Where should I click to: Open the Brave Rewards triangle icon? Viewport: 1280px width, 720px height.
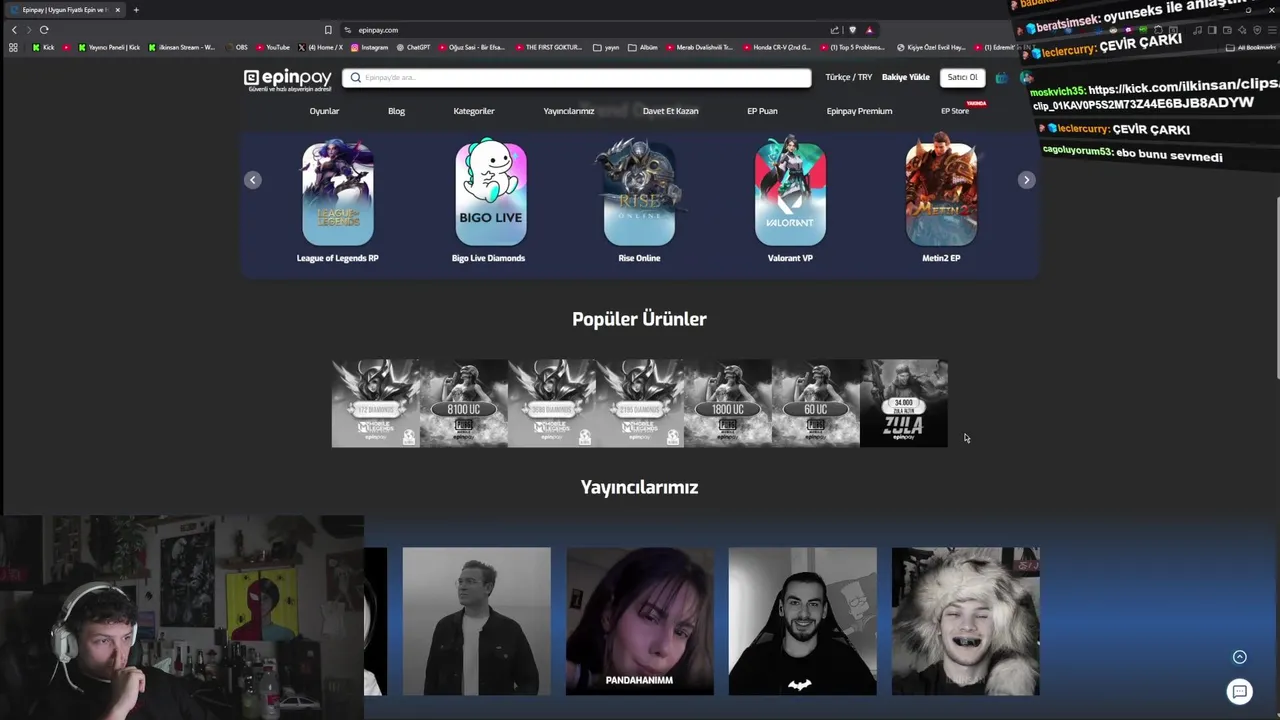tap(869, 30)
